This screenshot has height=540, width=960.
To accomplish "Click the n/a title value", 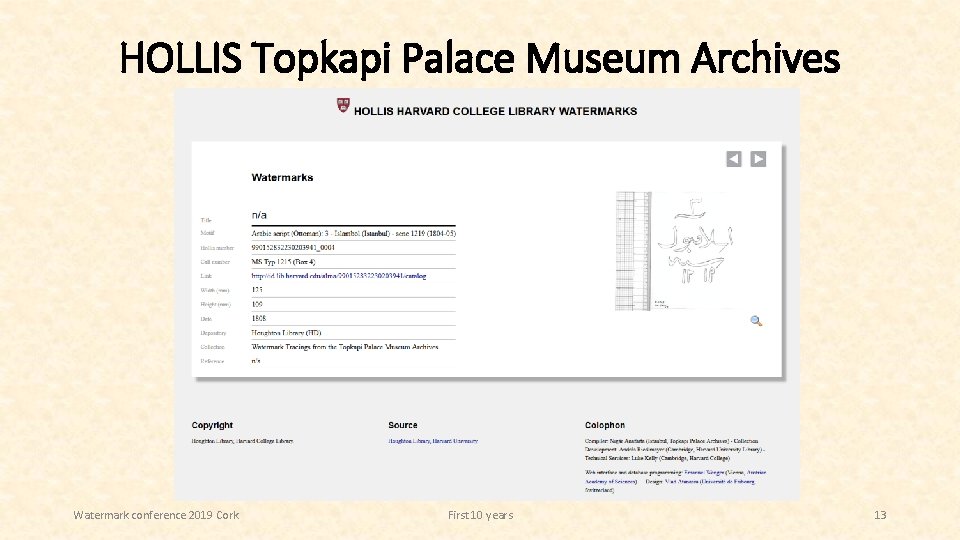I will [x=259, y=215].
